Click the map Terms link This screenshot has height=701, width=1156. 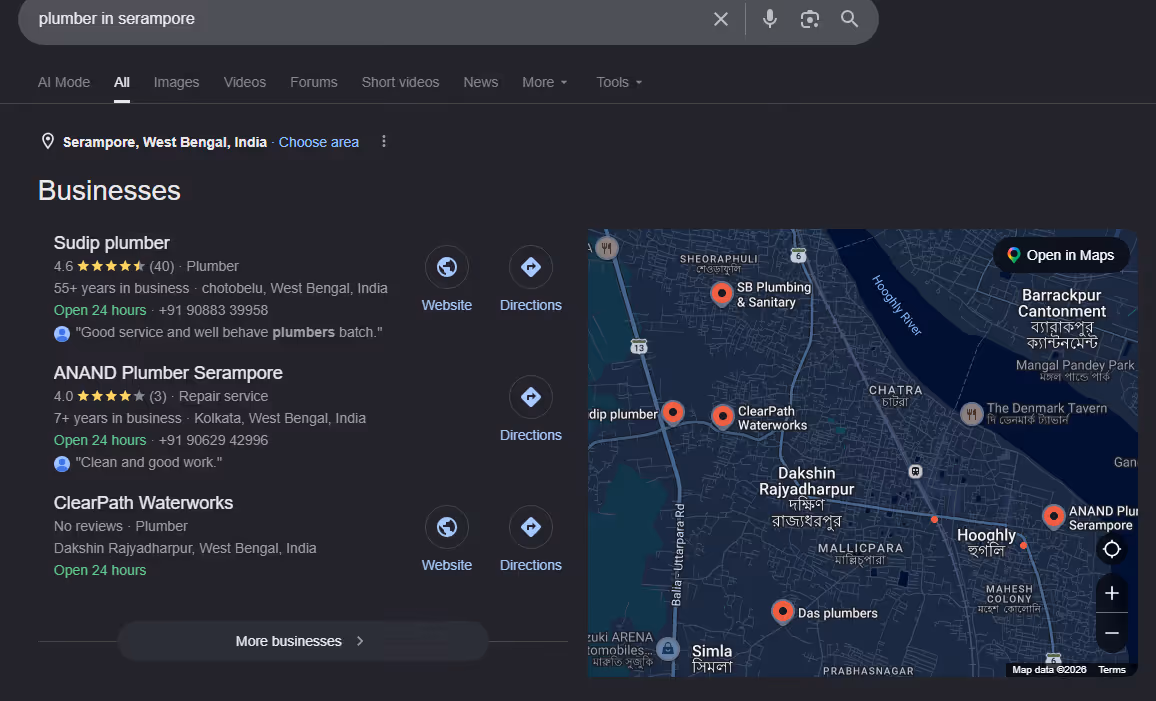(1112, 669)
